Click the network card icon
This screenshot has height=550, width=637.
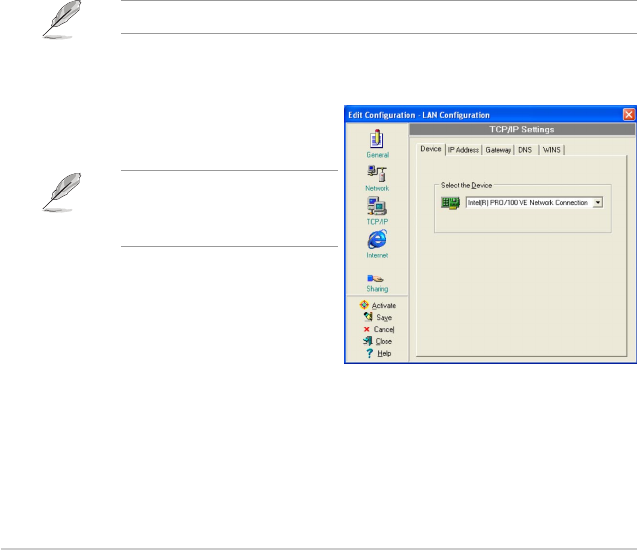point(450,203)
